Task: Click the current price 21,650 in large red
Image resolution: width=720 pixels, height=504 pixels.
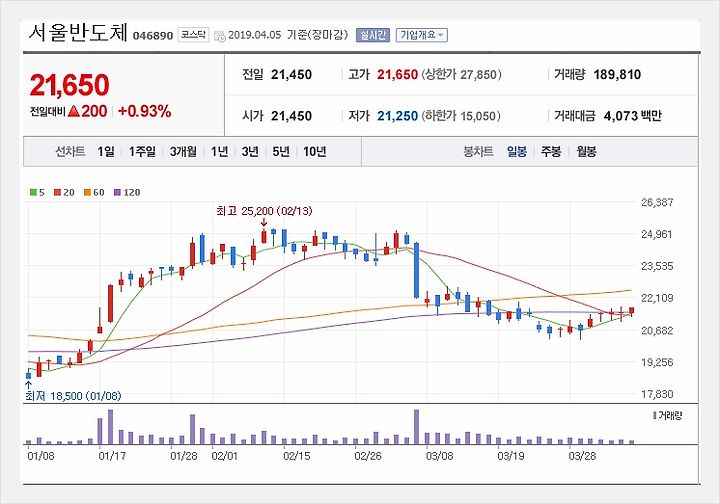Action: coord(69,85)
